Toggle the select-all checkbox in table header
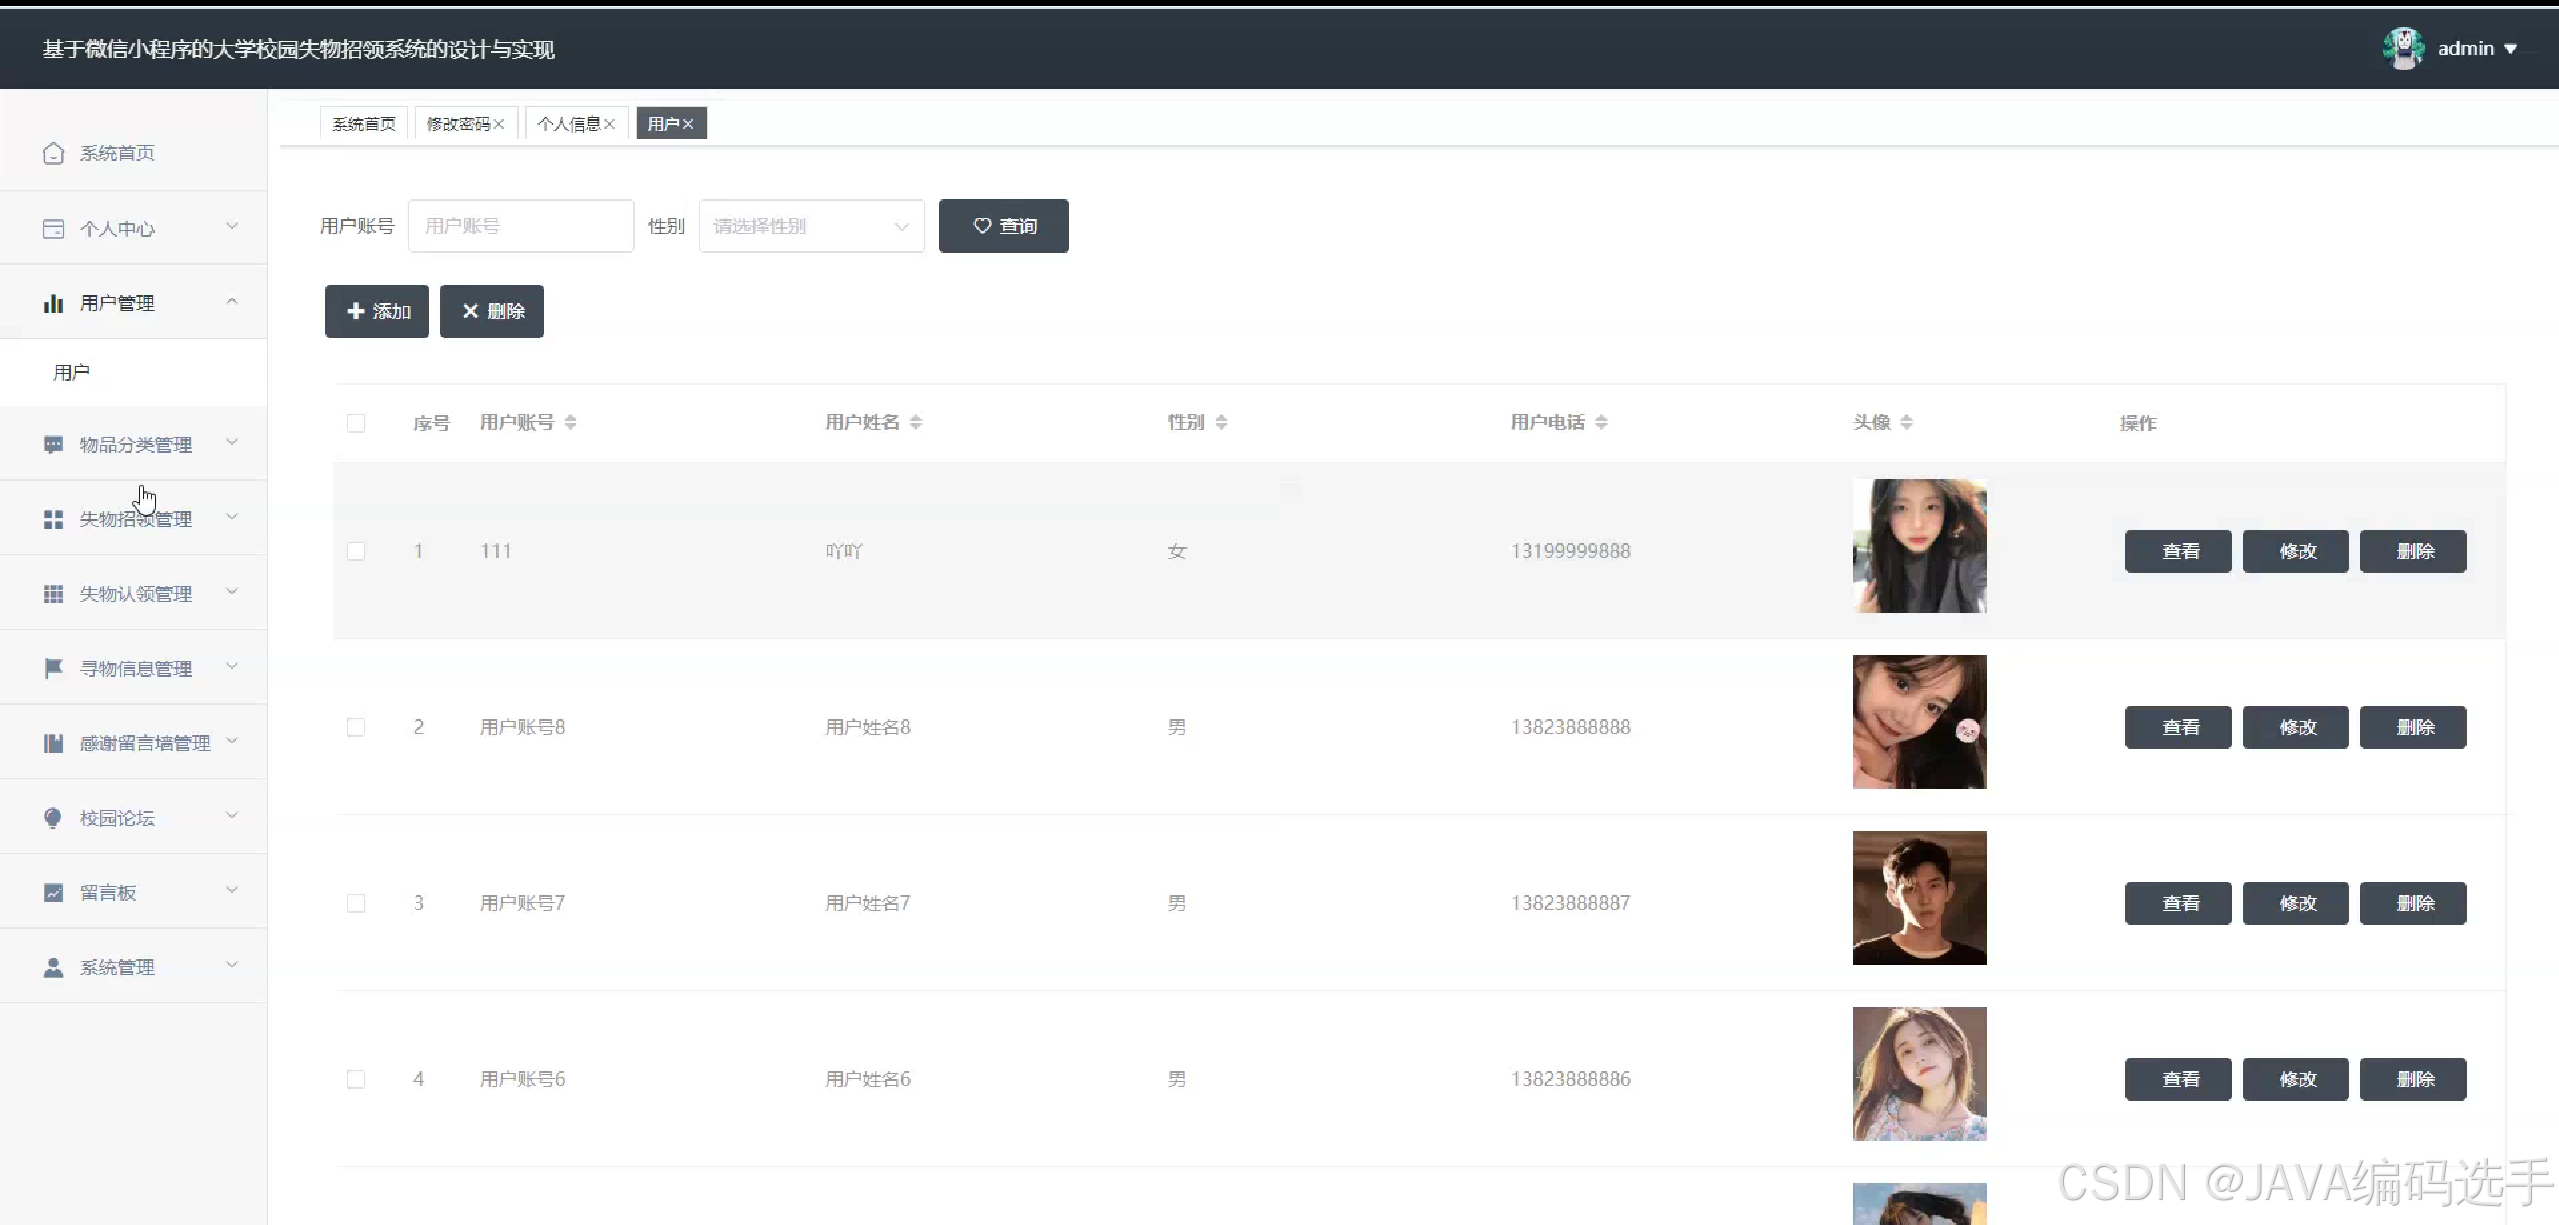Viewport: 2559px width, 1225px height. [x=356, y=423]
